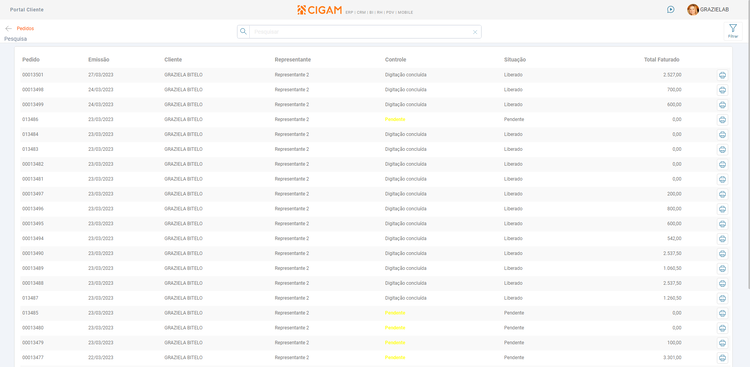Viewport: 750px width, 367px height.
Task: Click total 3.301,00
Action: pos(672,357)
